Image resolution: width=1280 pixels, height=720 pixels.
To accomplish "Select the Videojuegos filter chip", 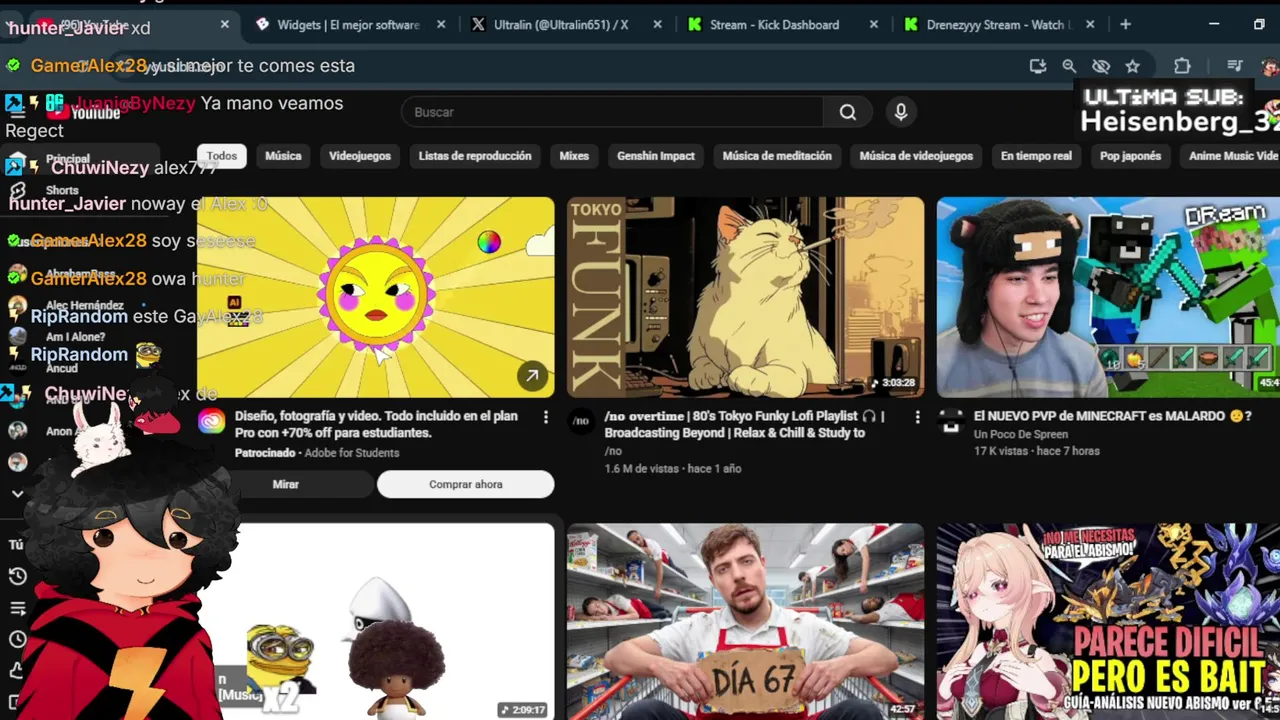I will [x=360, y=156].
